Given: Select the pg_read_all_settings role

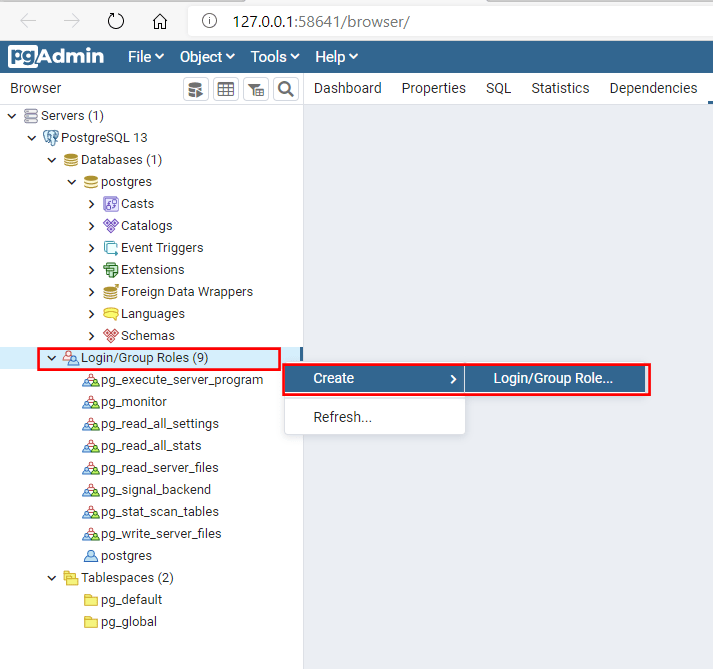Looking at the screenshot, I should point(160,424).
